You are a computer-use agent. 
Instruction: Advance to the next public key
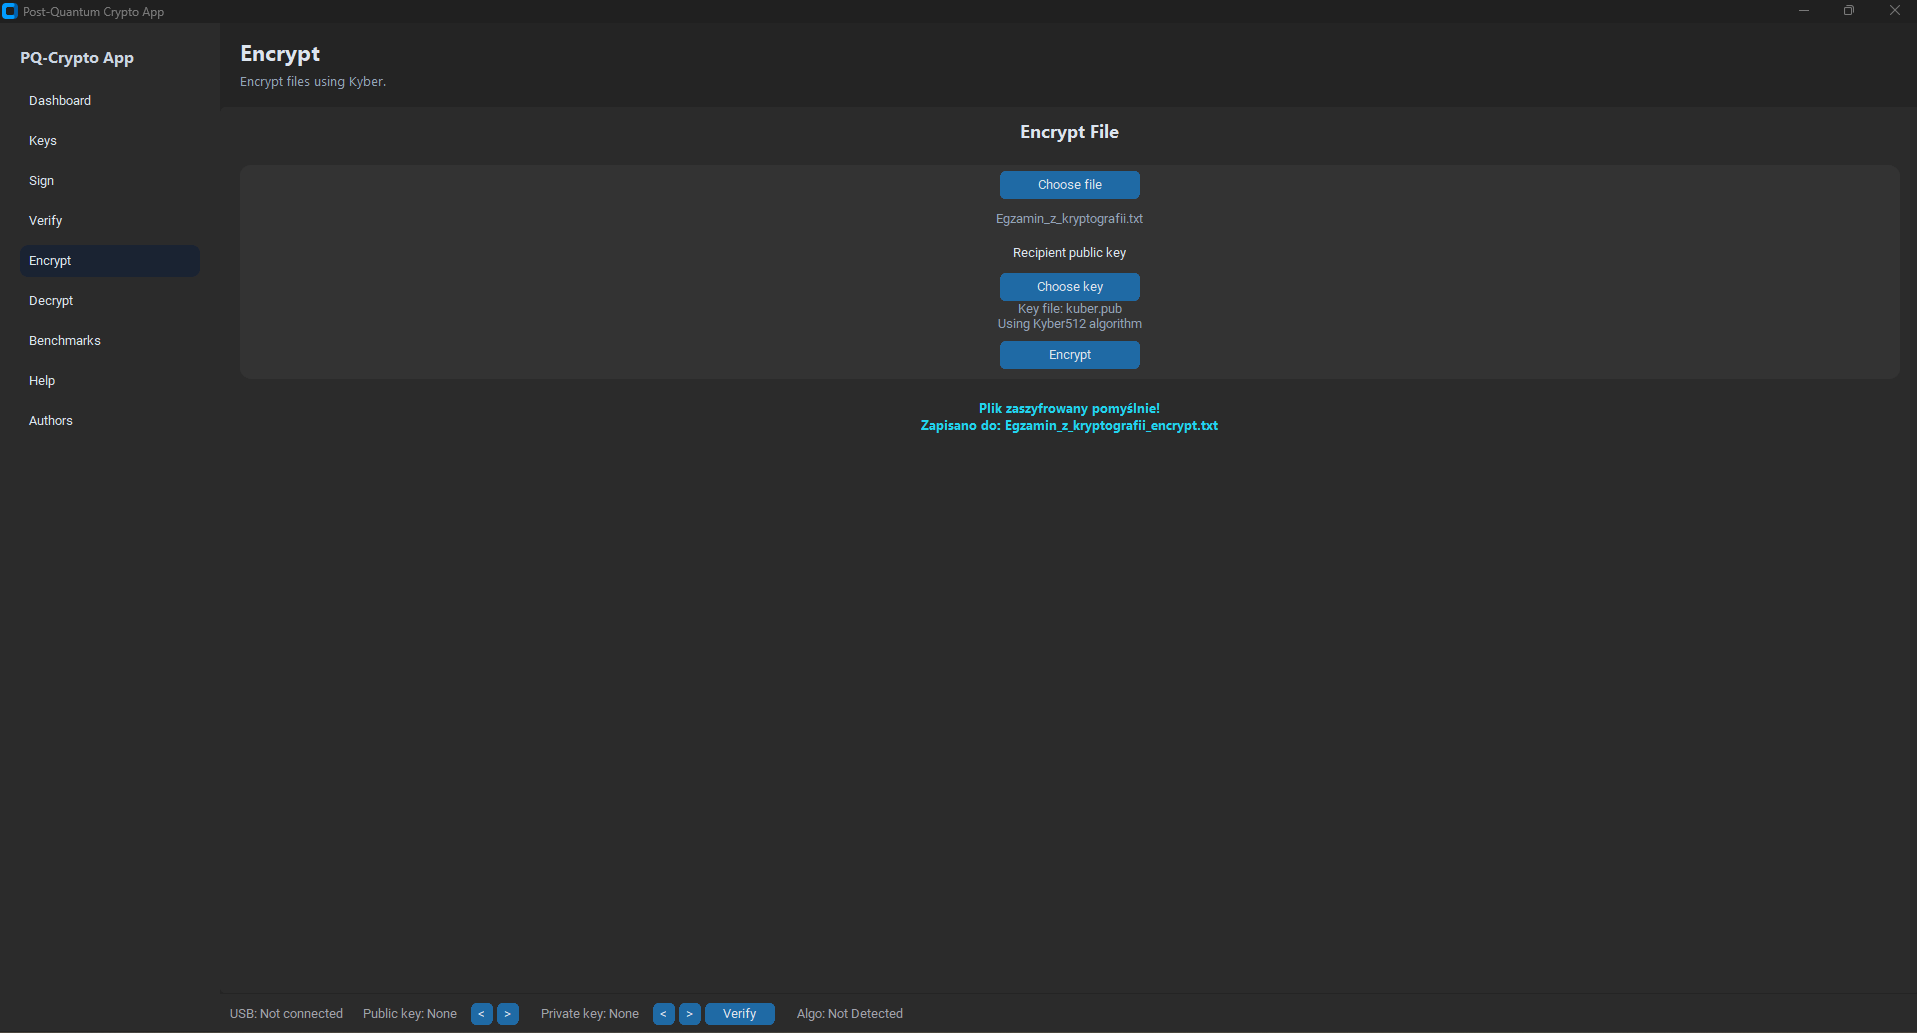[507, 1013]
